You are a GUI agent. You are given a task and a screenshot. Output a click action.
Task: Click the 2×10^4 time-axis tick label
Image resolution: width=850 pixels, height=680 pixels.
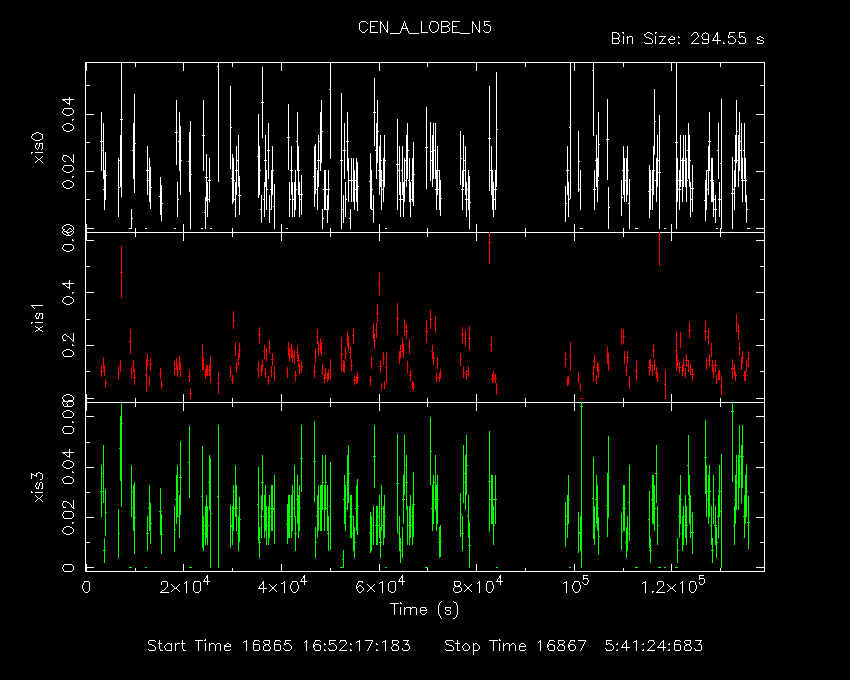point(184,586)
